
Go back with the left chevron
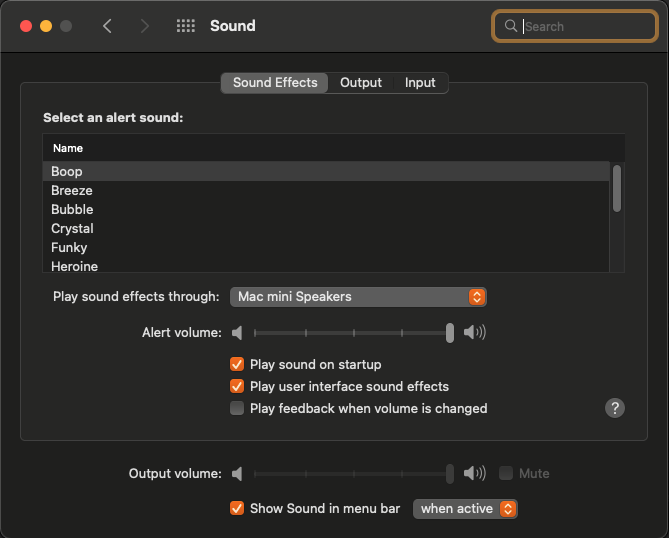[x=108, y=26]
